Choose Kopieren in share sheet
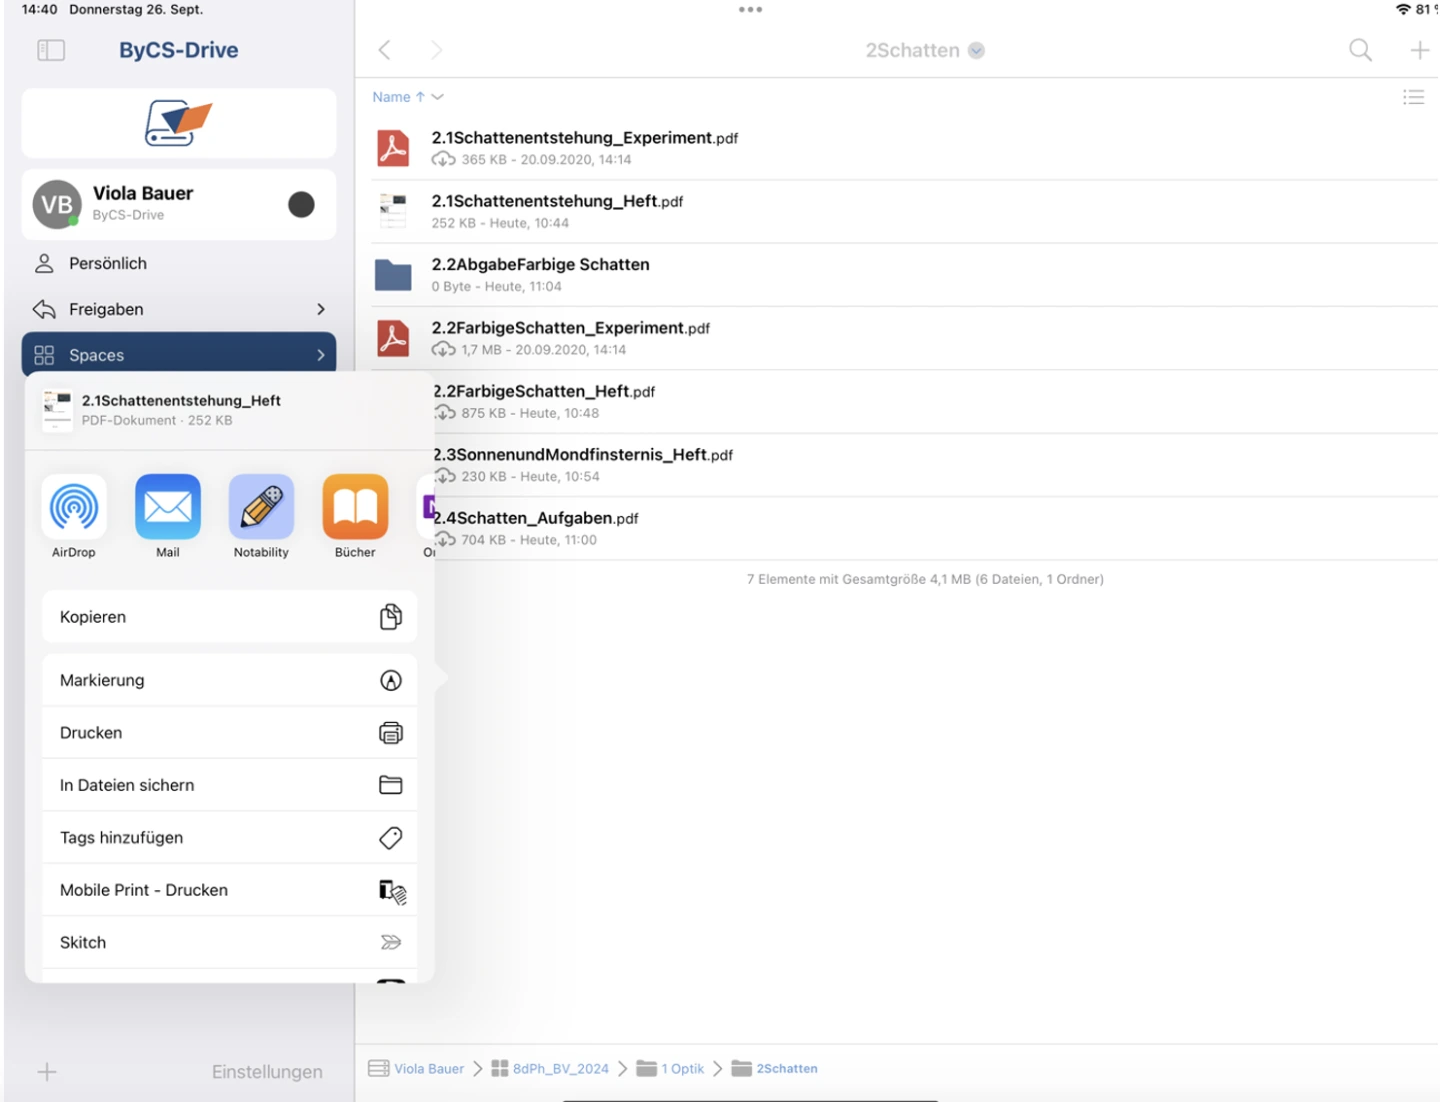The width and height of the screenshot is (1440, 1102). [229, 617]
